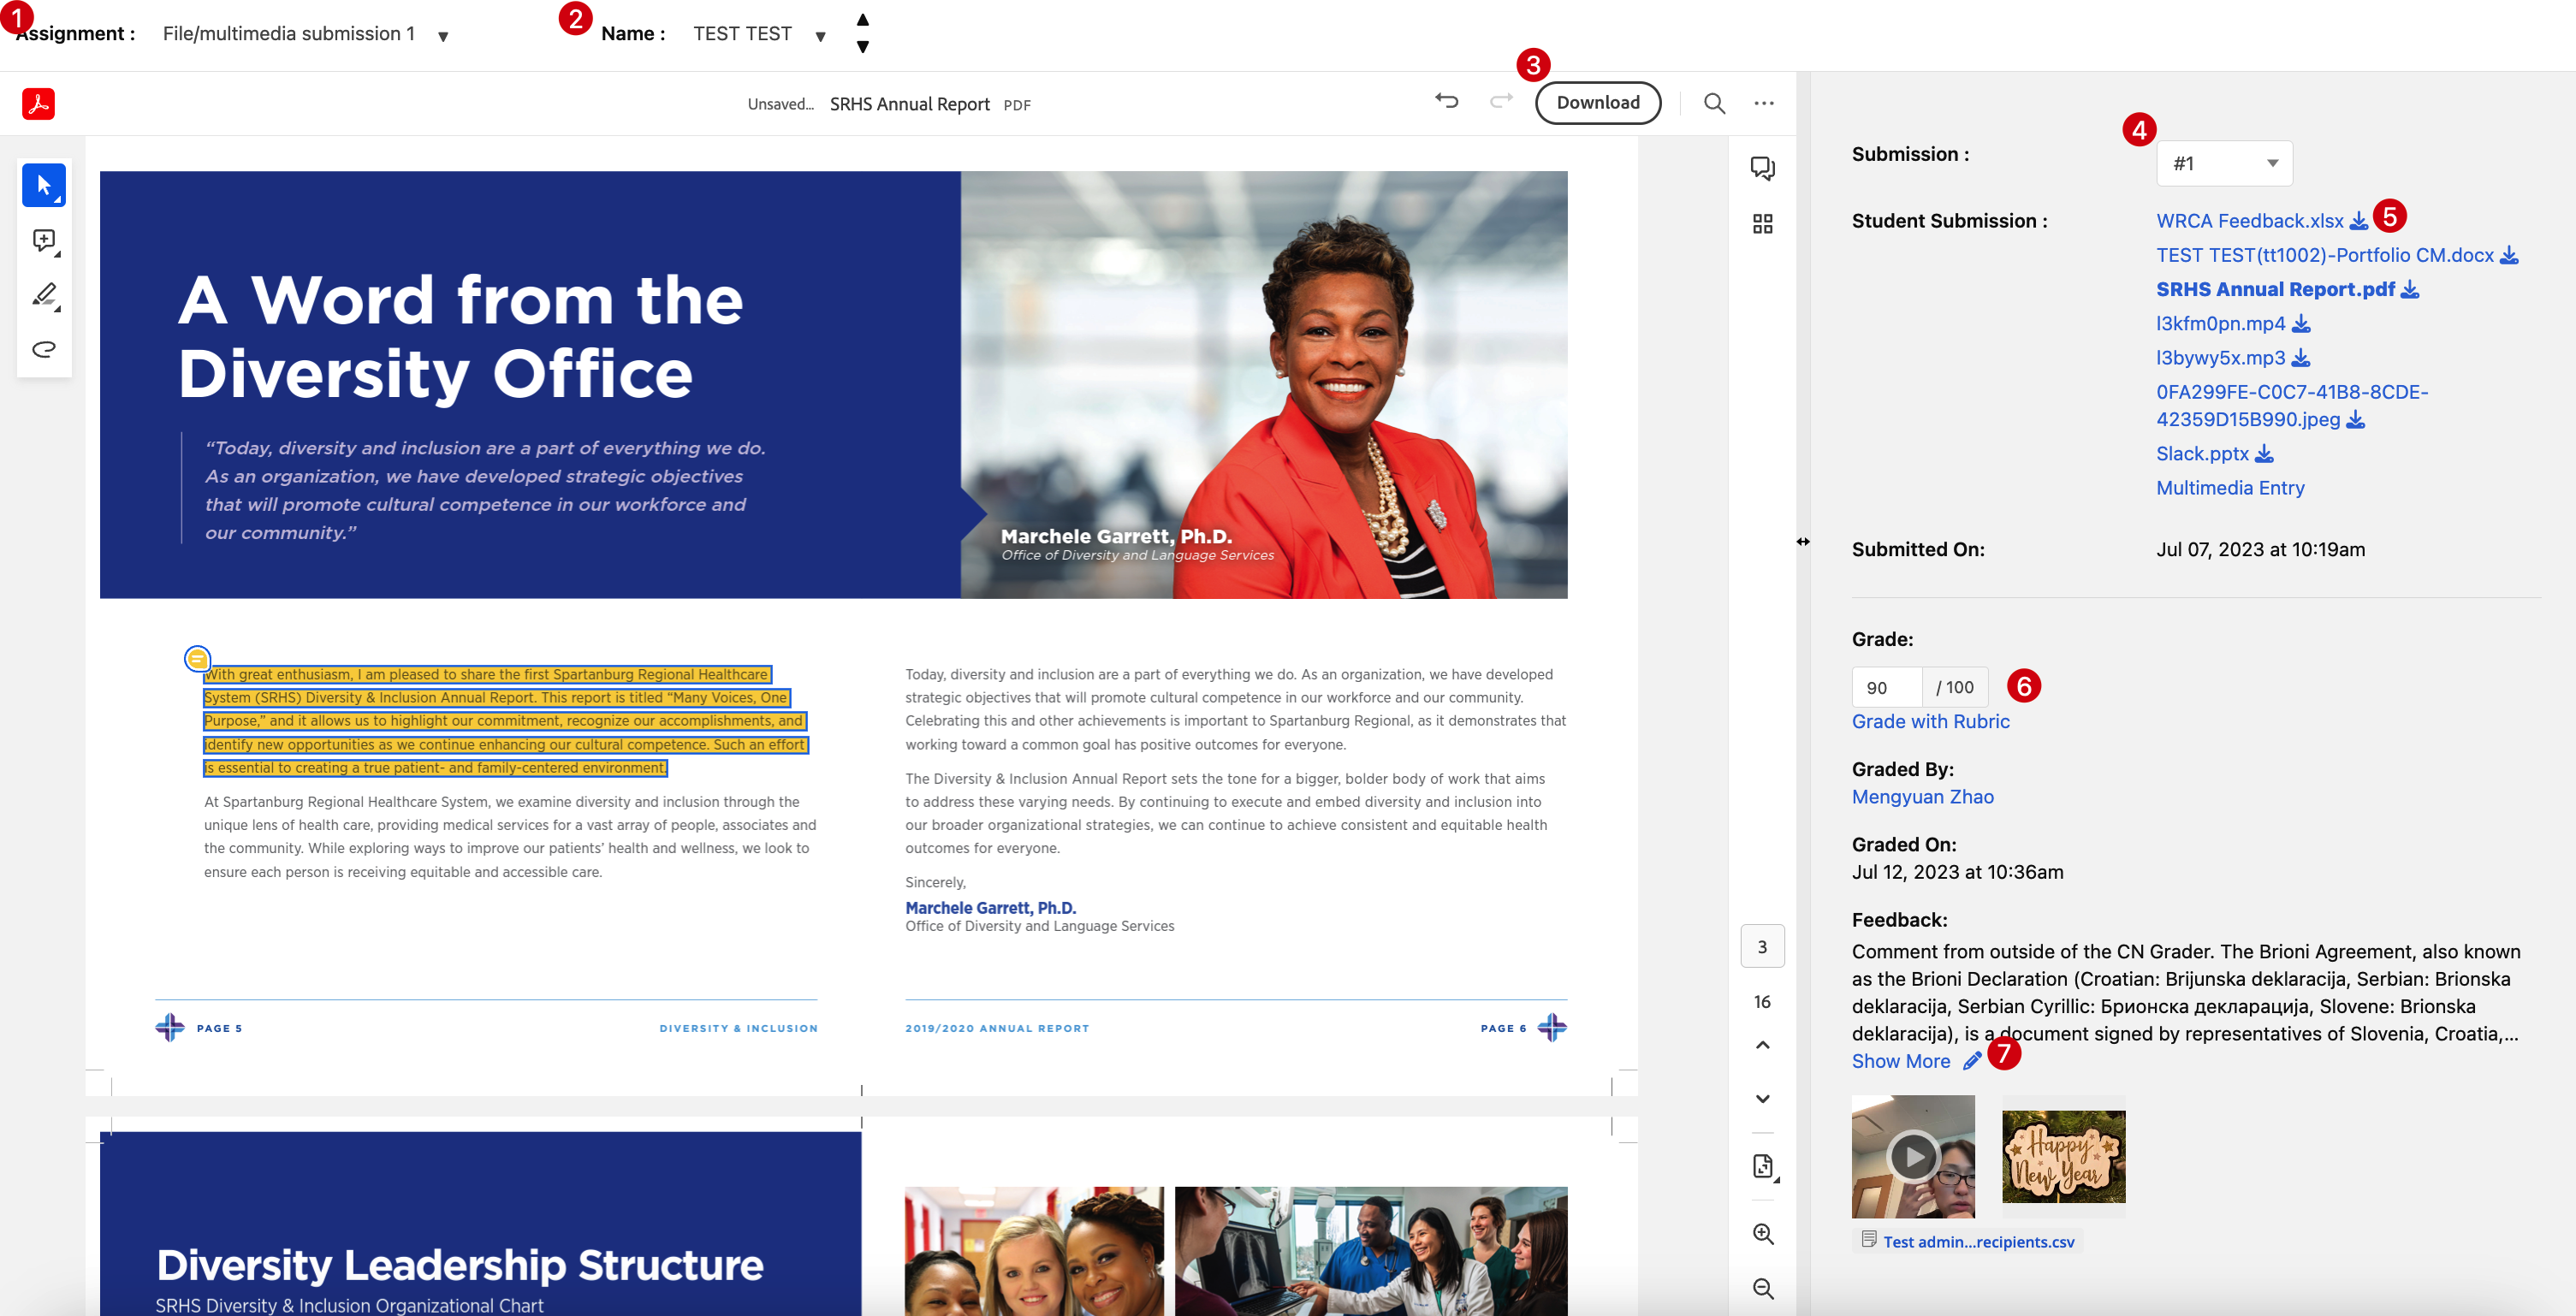Click Grade with Rubric link
This screenshot has height=1316, width=2576.
pos(1930,721)
